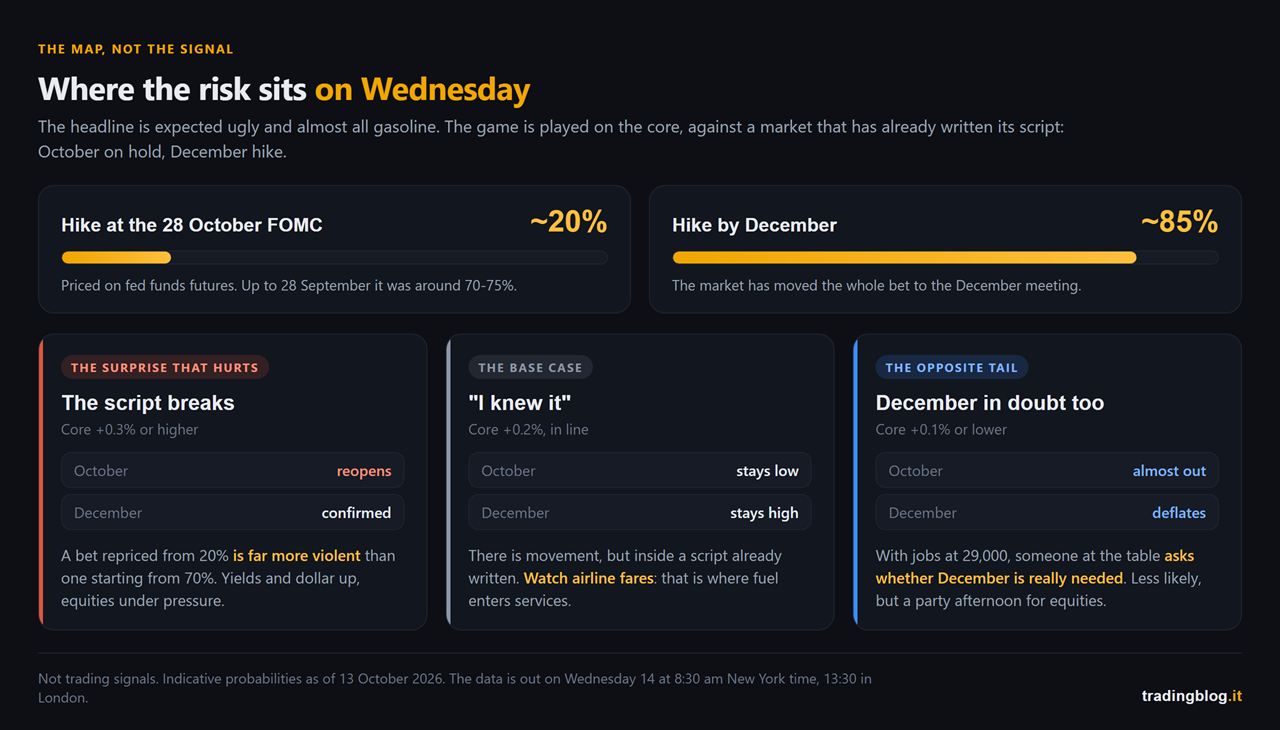Click the October stays low row

640,470
